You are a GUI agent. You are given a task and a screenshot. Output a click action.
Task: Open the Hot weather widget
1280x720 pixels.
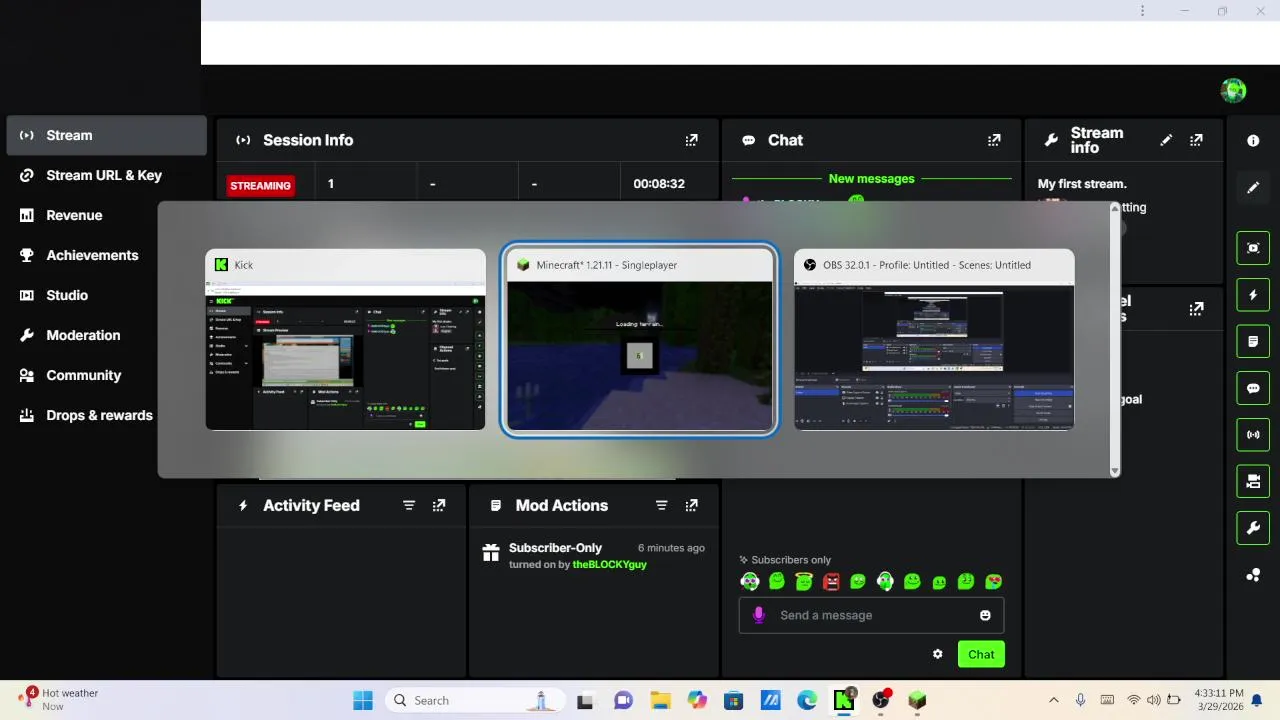tap(60, 699)
